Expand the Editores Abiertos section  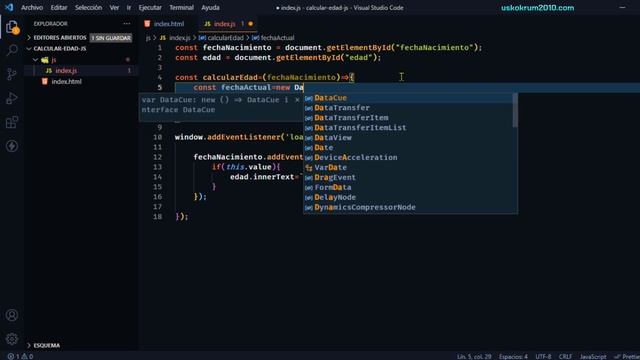tap(60, 38)
